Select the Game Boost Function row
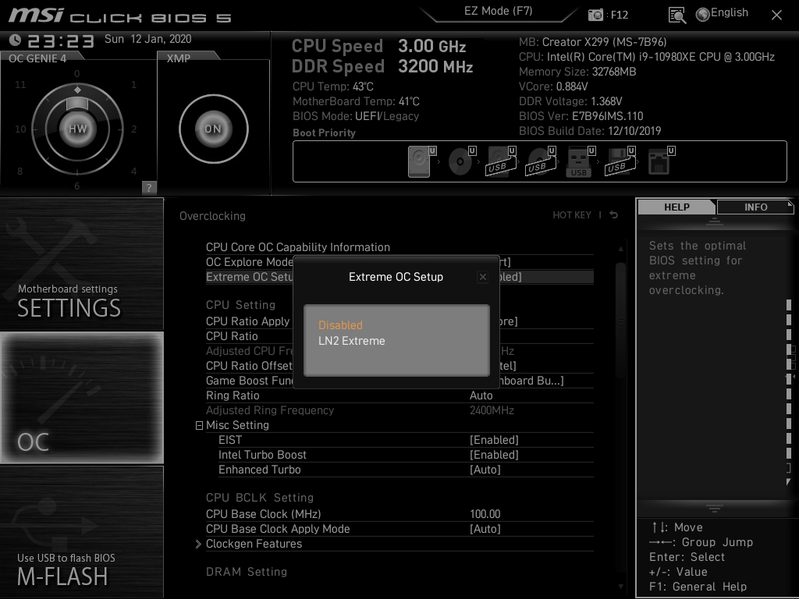This screenshot has width=799, height=599. (400, 380)
